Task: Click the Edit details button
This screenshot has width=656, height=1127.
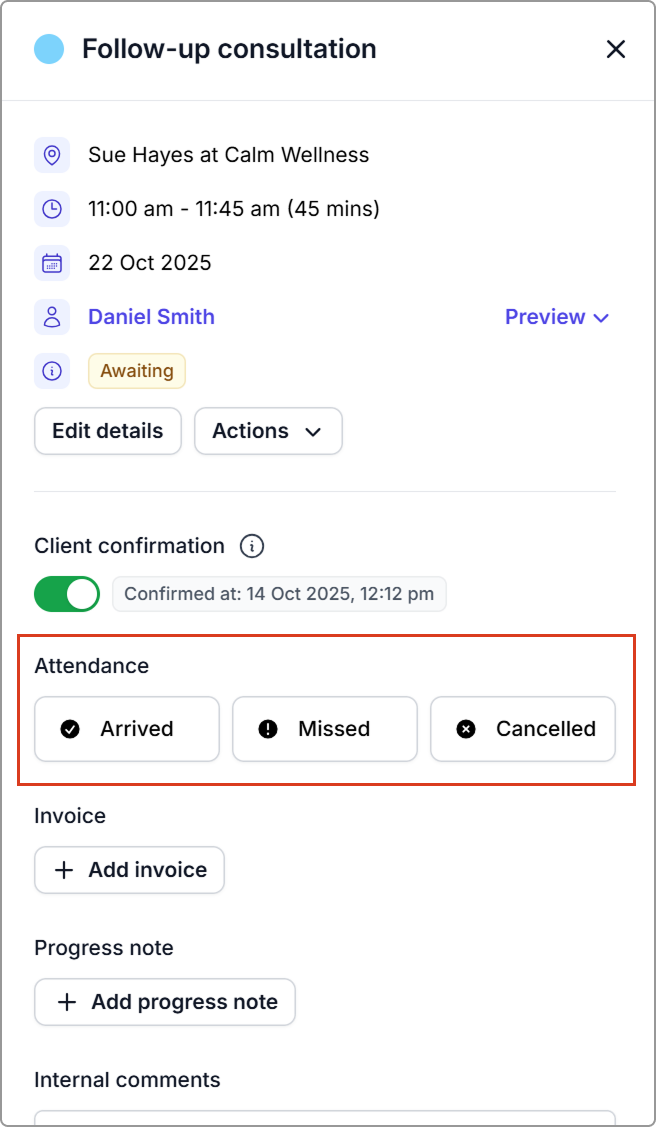Action: [108, 431]
